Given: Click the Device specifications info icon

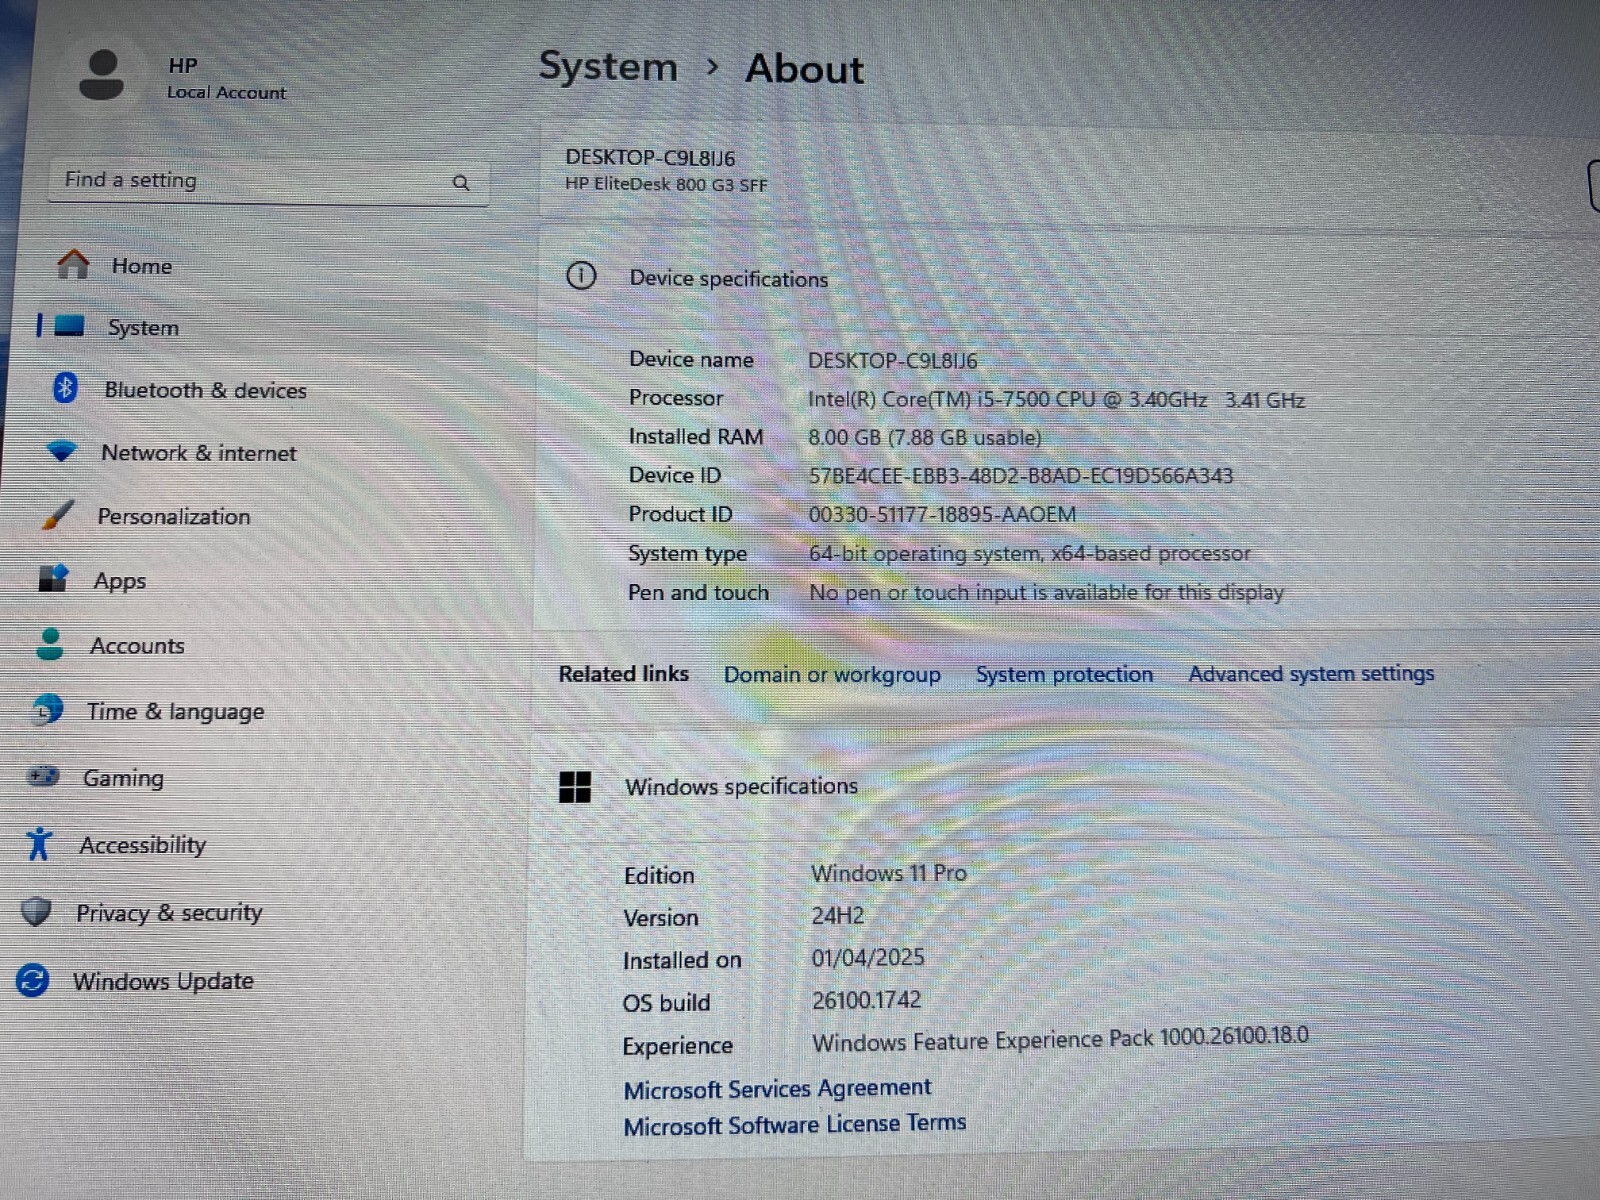Looking at the screenshot, I should 581,275.
